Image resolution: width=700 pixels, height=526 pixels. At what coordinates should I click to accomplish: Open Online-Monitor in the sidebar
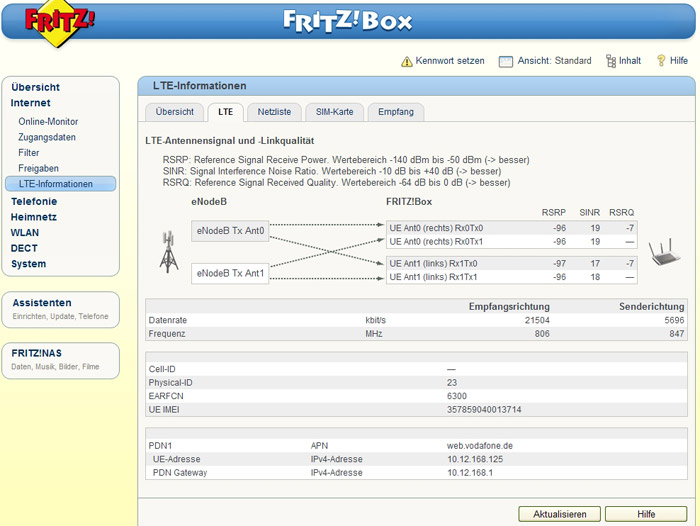coord(48,121)
